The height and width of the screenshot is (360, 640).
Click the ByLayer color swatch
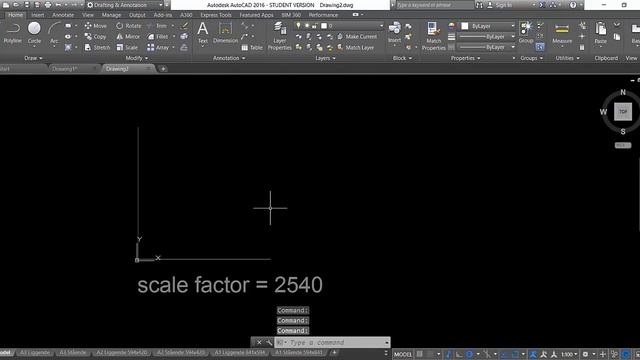point(464,26)
